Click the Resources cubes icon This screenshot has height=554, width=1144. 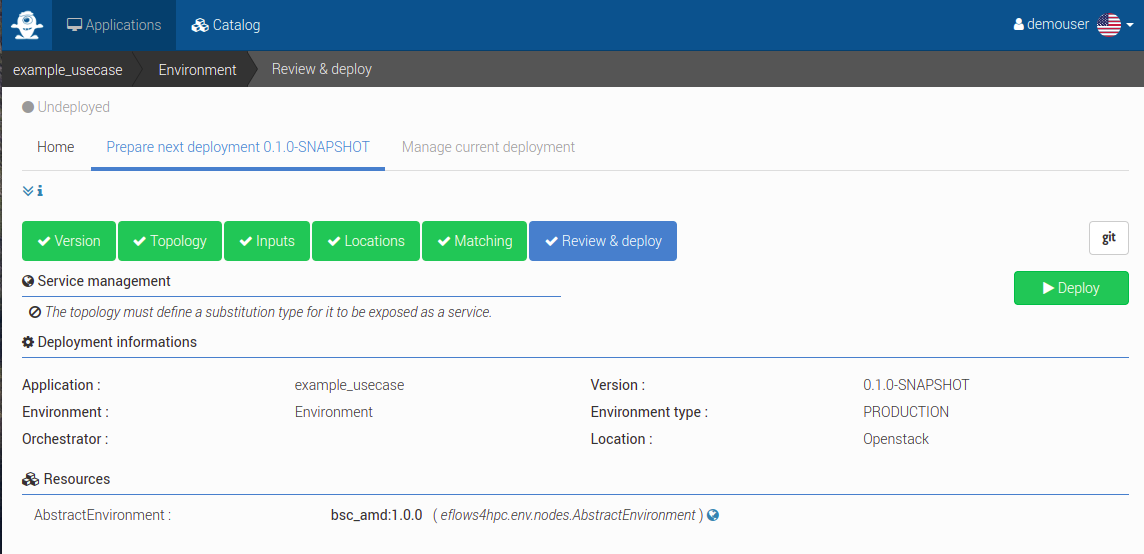tap(30, 480)
